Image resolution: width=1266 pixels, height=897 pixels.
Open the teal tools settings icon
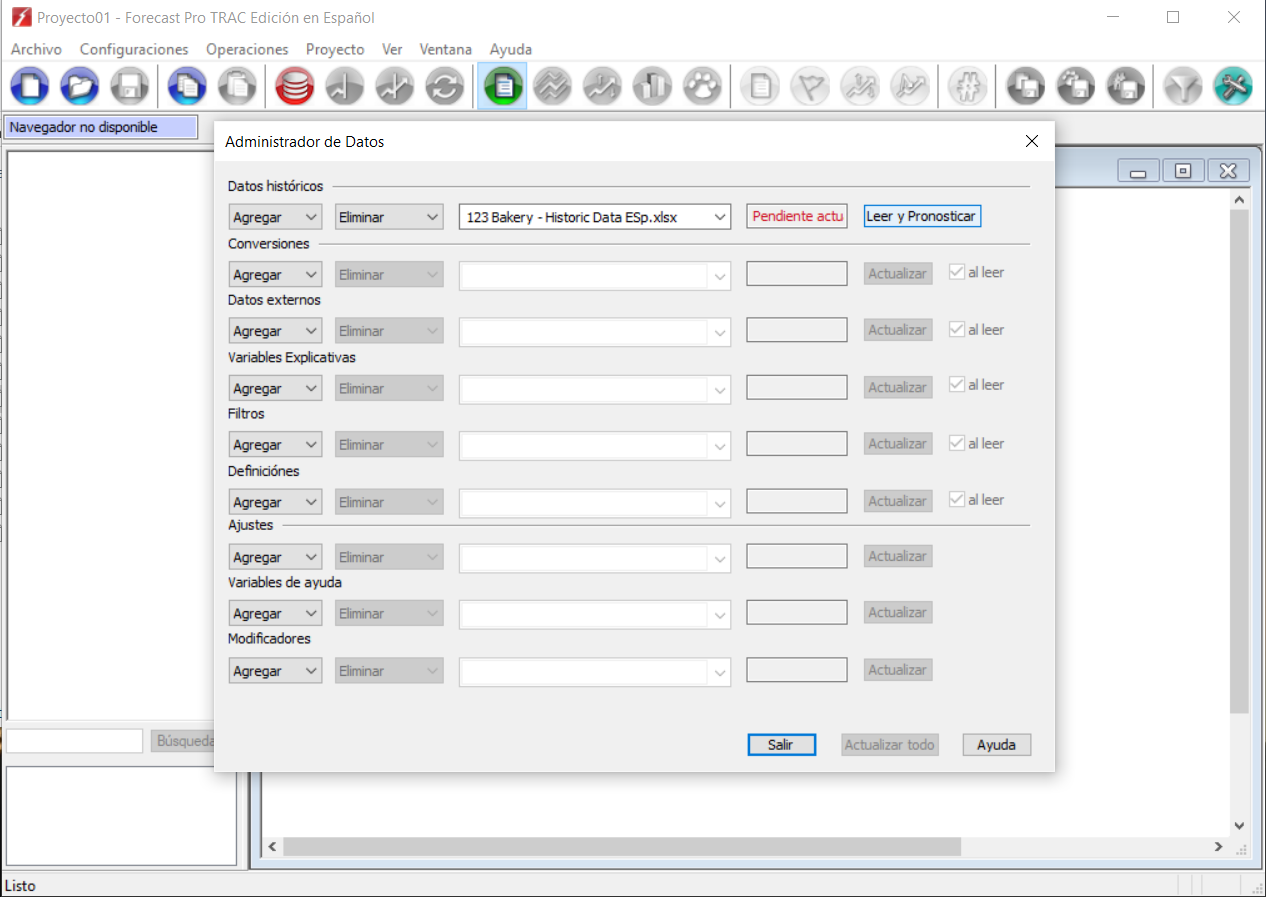[x=1233, y=87]
